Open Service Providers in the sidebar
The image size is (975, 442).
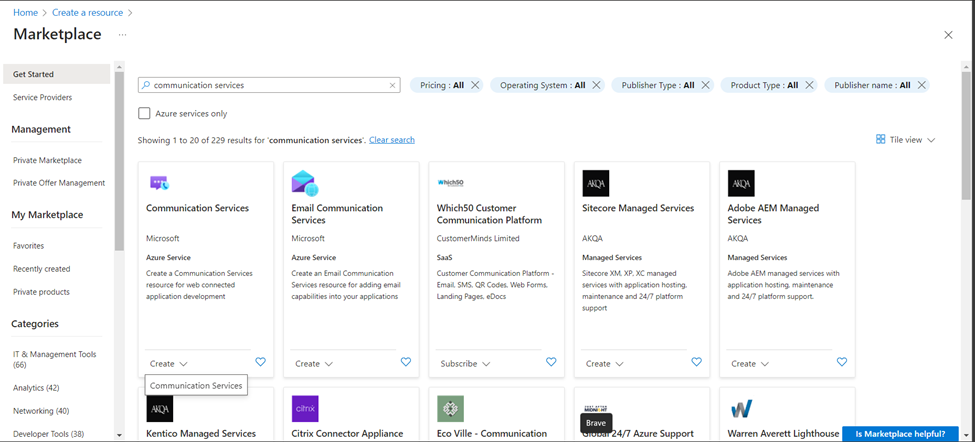pos(42,97)
